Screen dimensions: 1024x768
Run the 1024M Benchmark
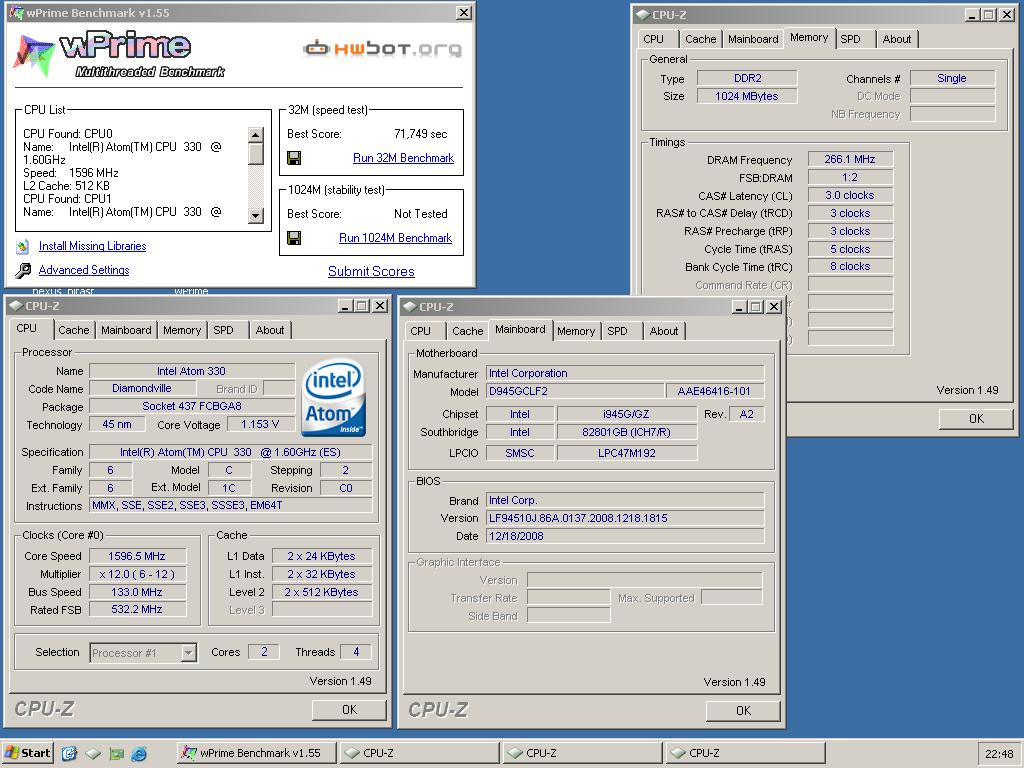point(395,238)
